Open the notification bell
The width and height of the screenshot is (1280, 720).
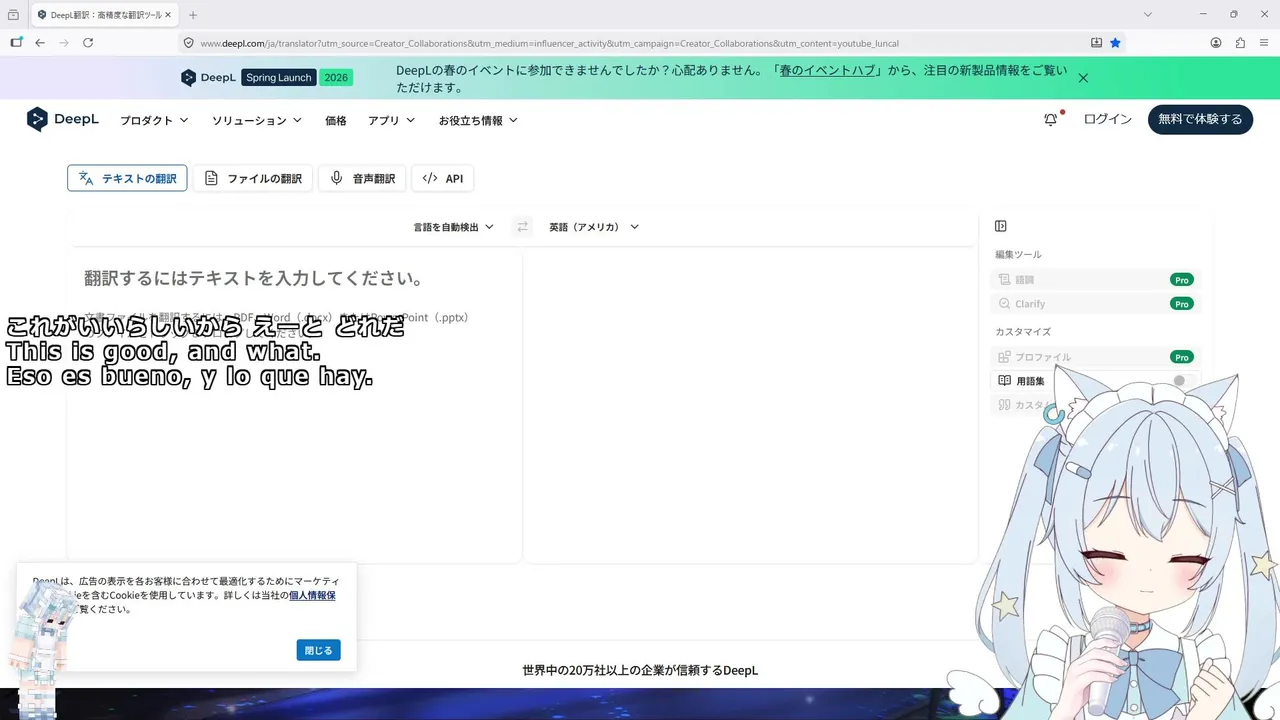[1051, 119]
